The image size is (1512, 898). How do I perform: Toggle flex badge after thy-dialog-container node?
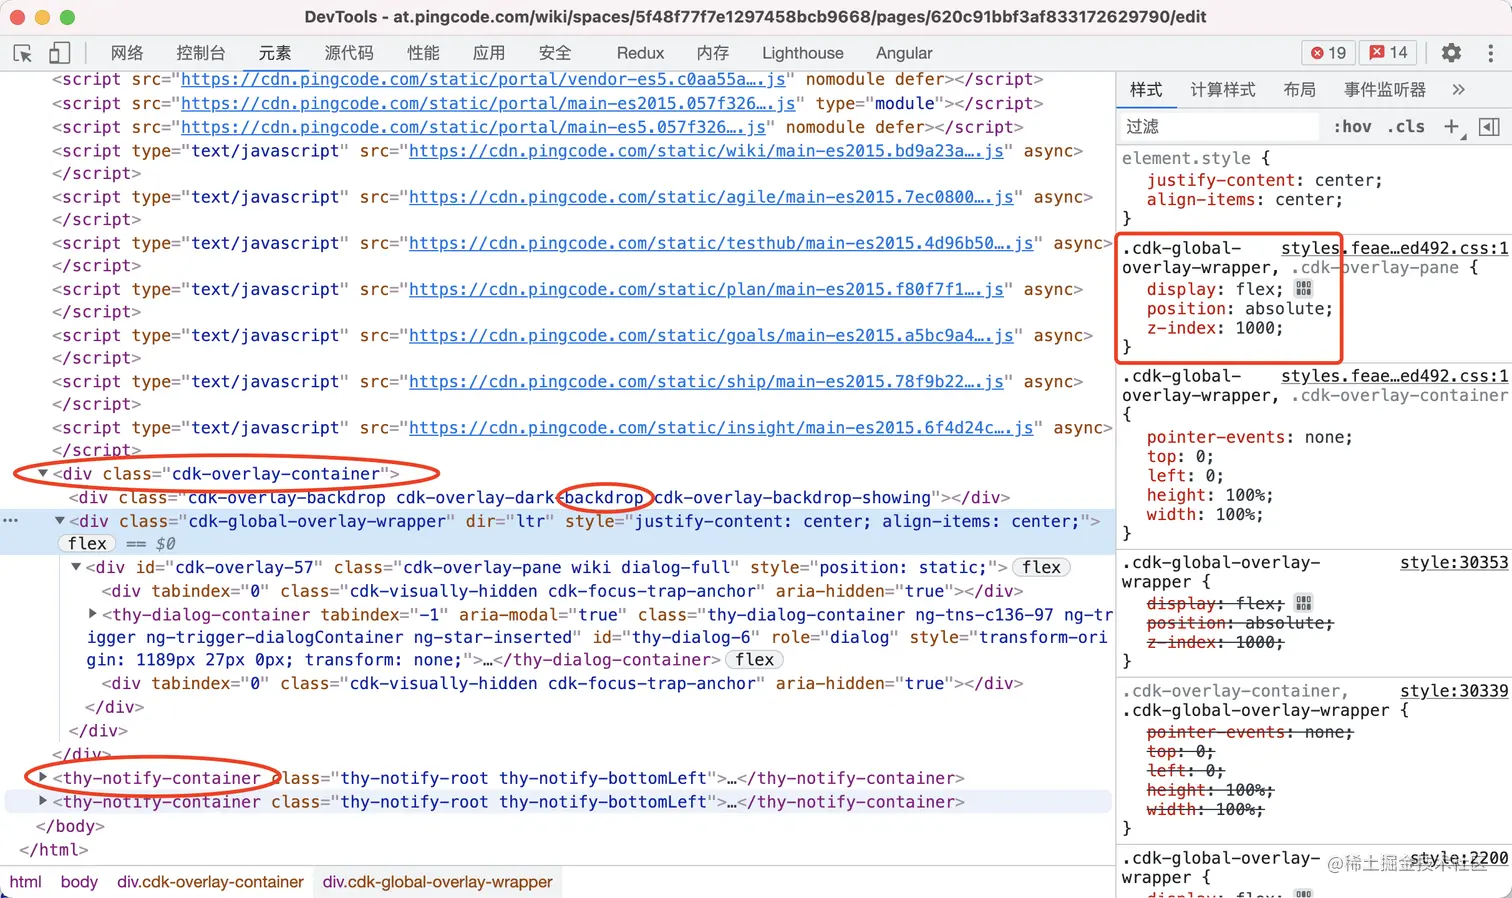tap(755, 660)
